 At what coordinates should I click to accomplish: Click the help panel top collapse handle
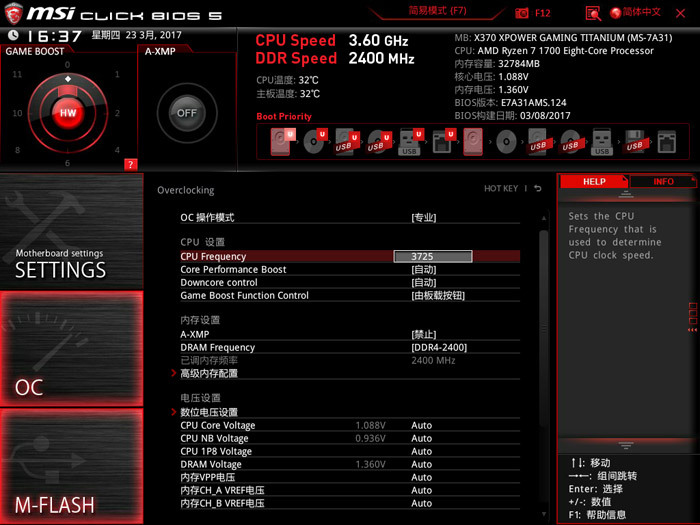(626, 194)
